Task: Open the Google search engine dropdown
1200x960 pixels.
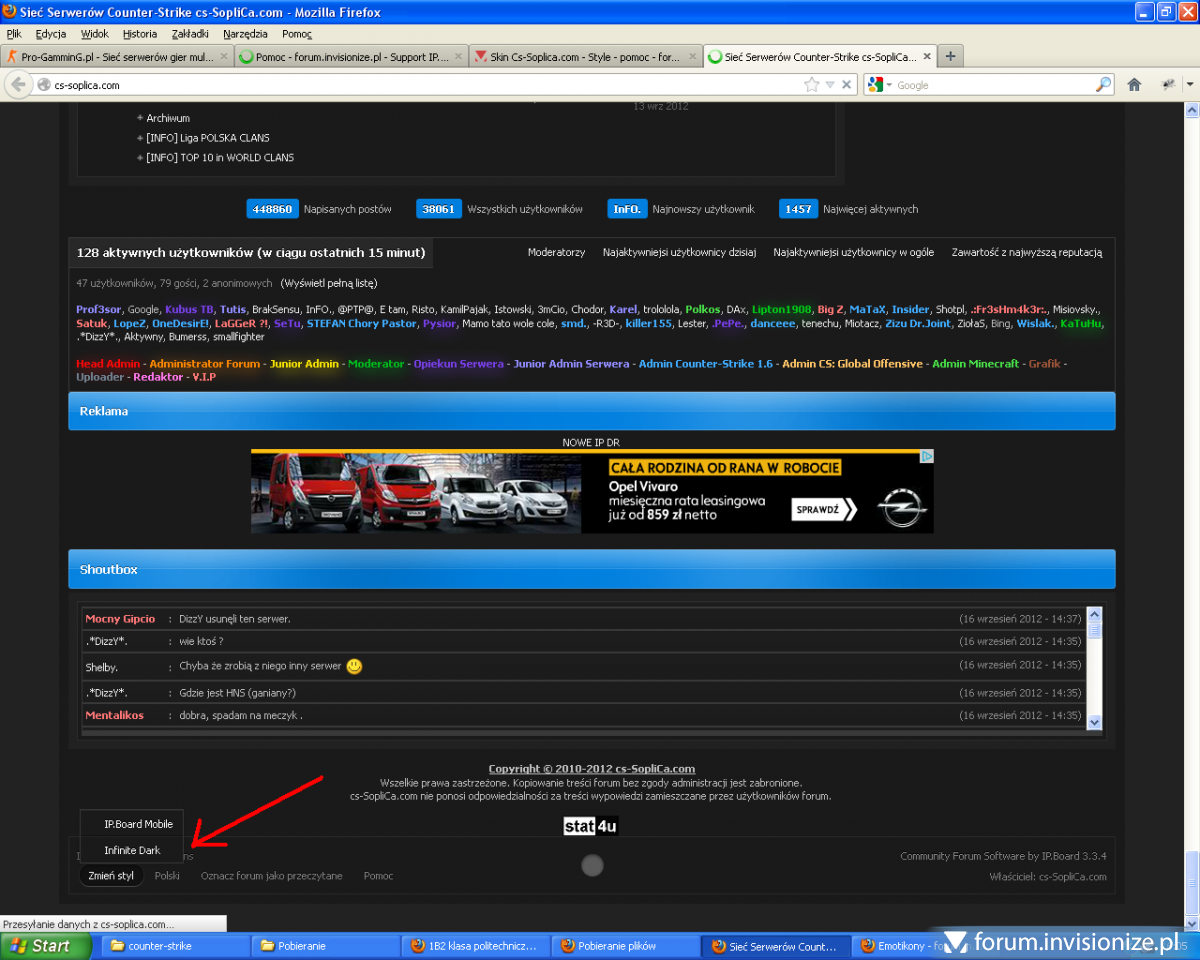Action: 880,85
